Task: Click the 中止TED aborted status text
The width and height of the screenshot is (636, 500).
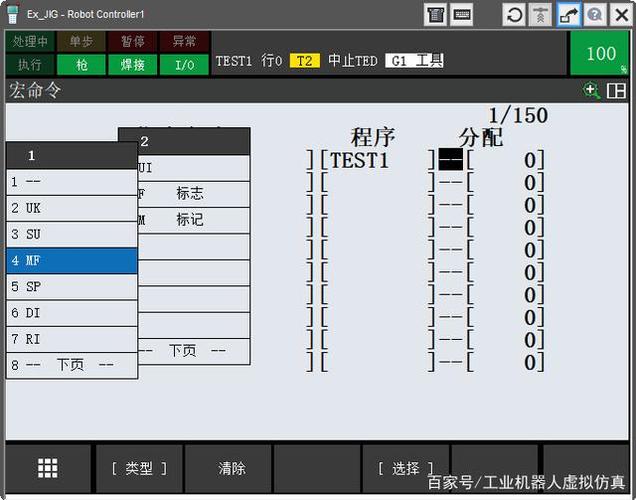Action: coord(352,61)
